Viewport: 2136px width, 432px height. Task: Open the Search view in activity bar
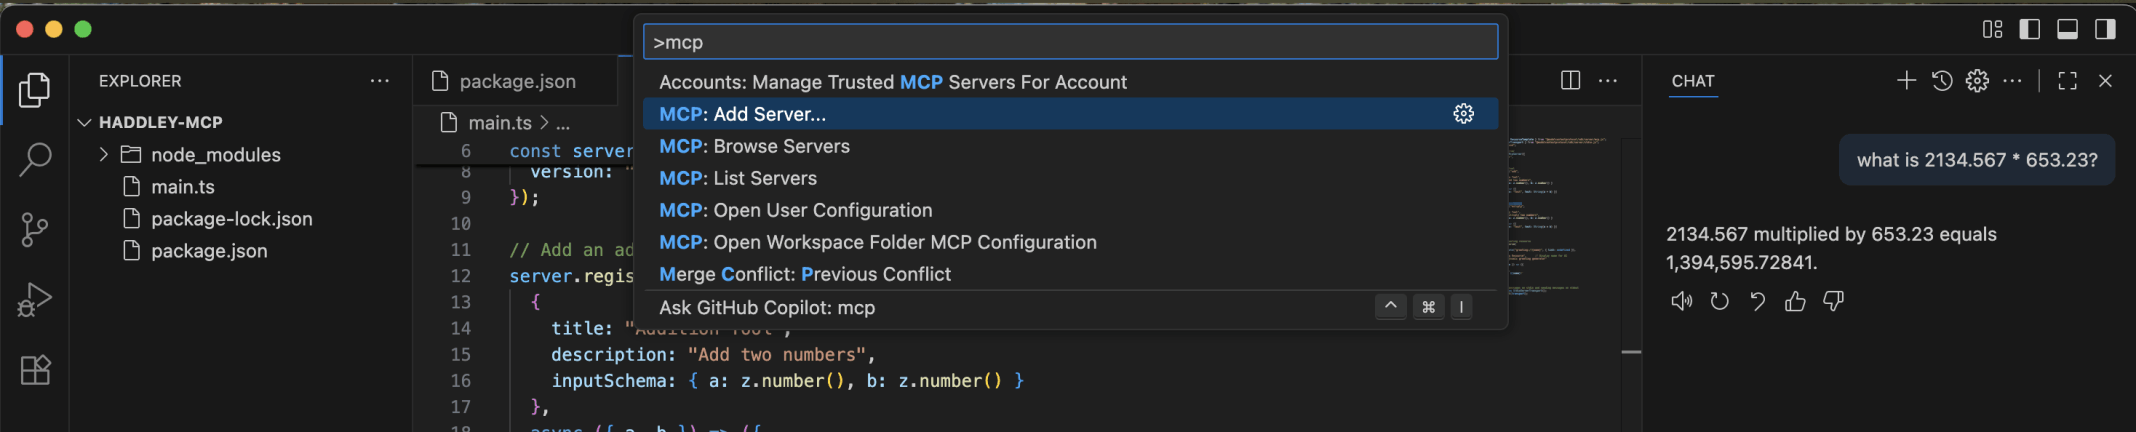(x=35, y=159)
